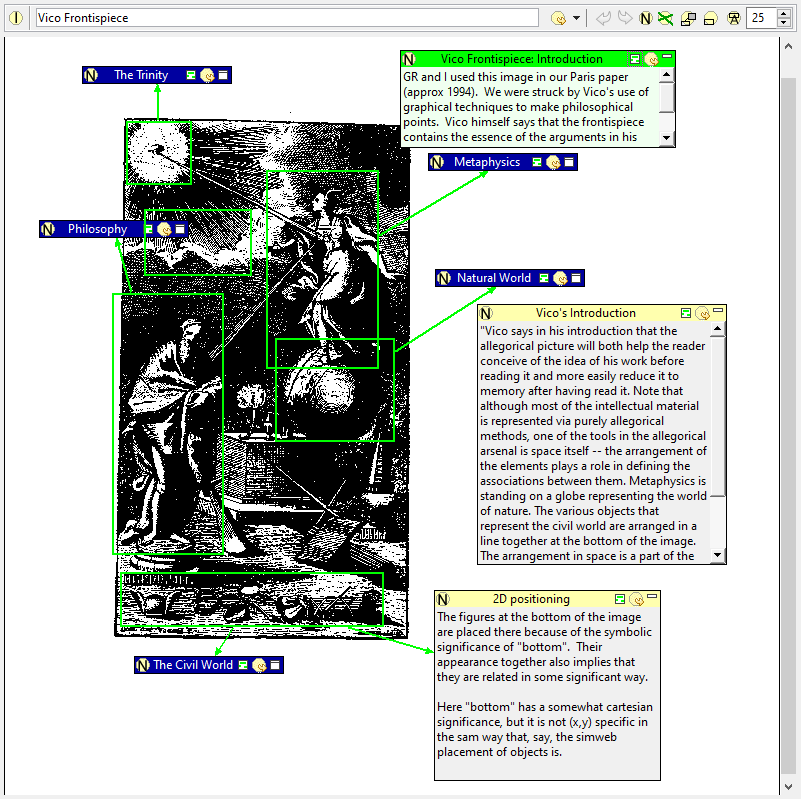The height and width of the screenshot is (799, 801).
Task: Click the N icon on the Philosophy node
Action: [x=48, y=229]
